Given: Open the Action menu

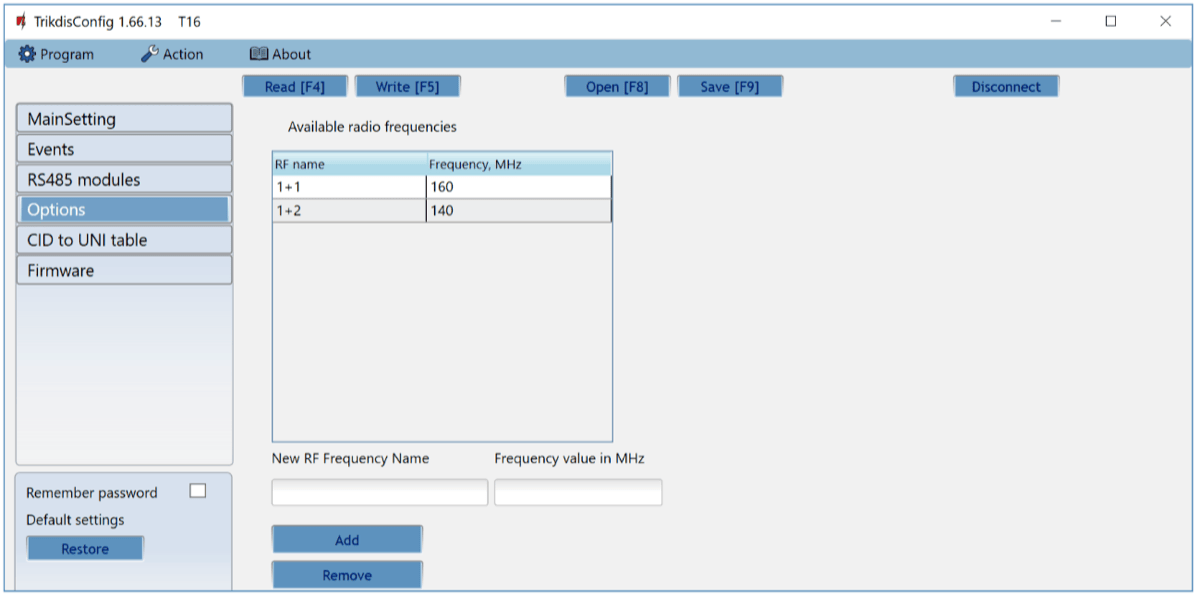Looking at the screenshot, I should 172,54.
